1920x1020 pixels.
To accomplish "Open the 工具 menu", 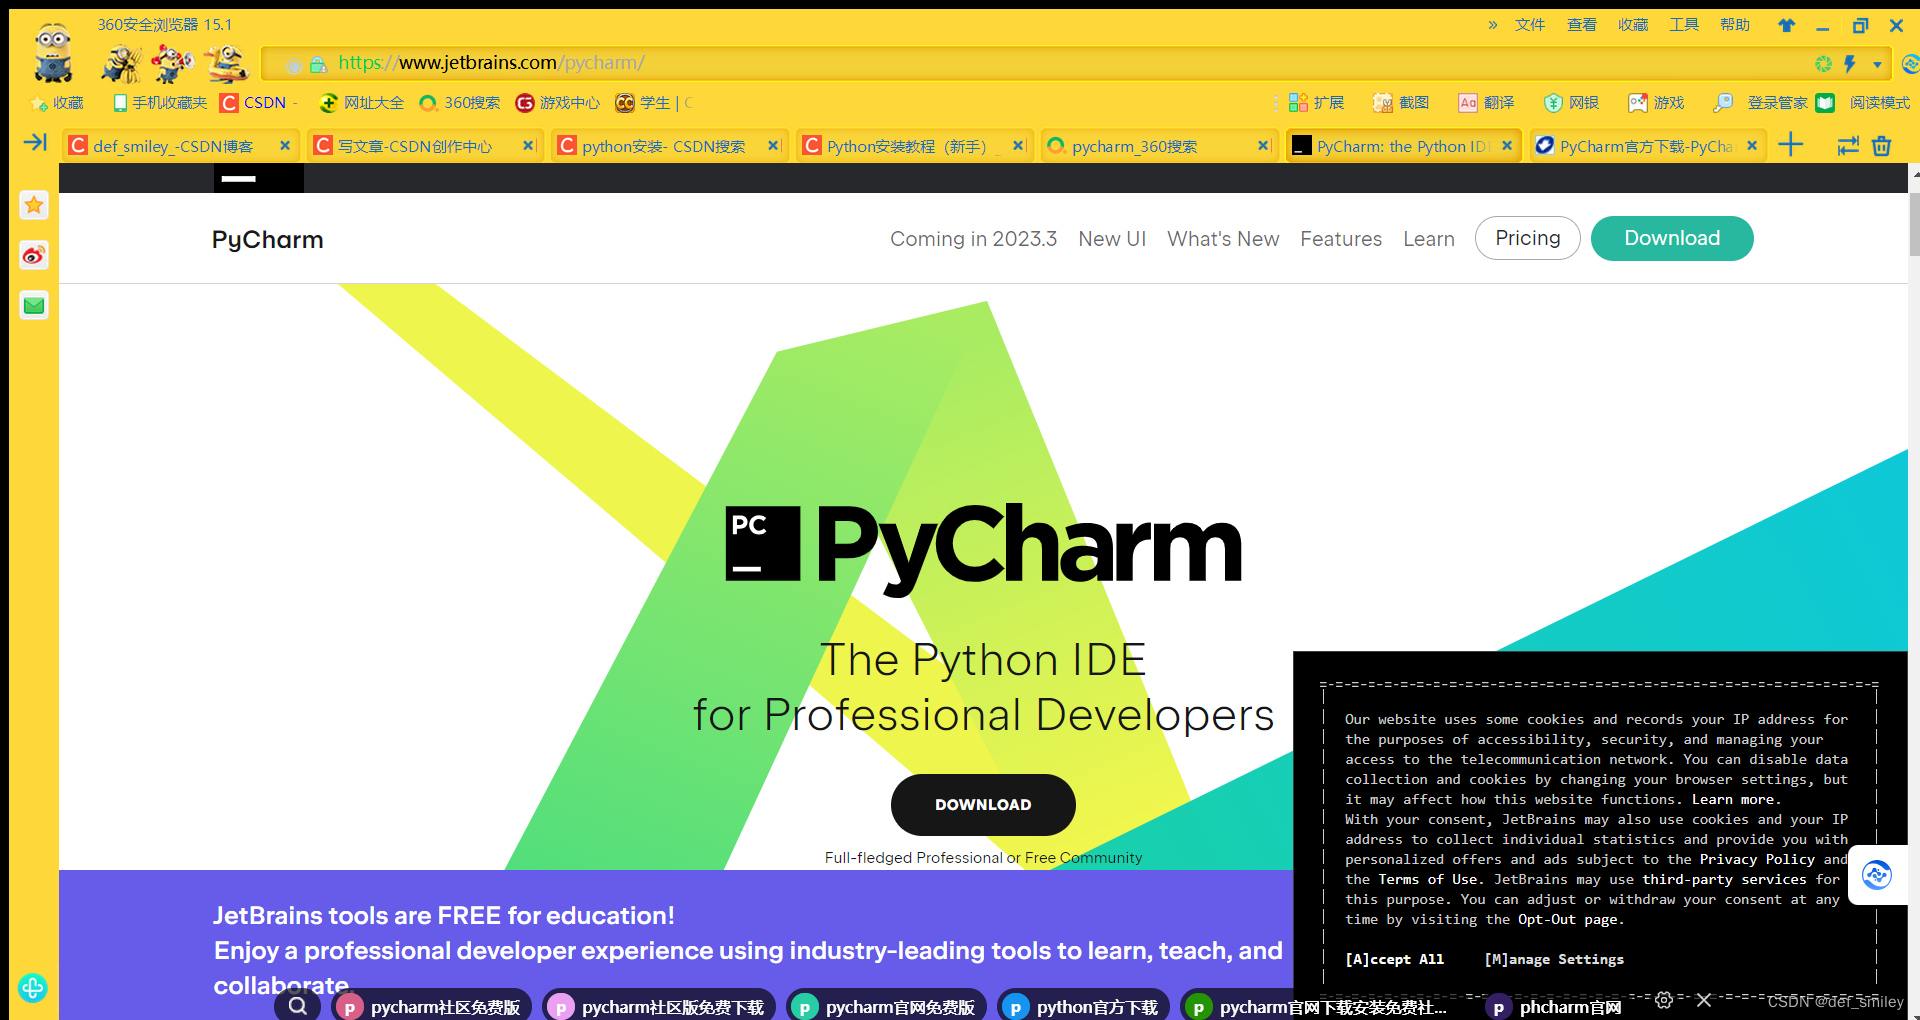I will (x=1684, y=25).
